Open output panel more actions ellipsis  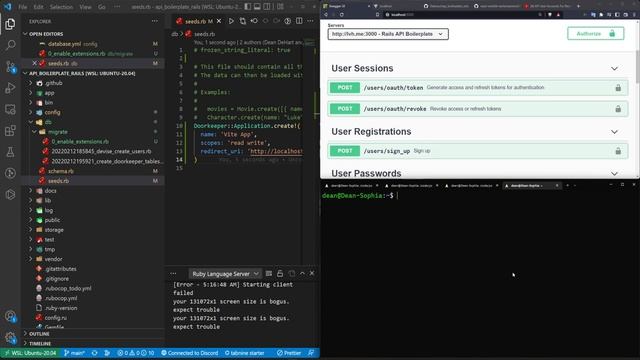[173, 273]
